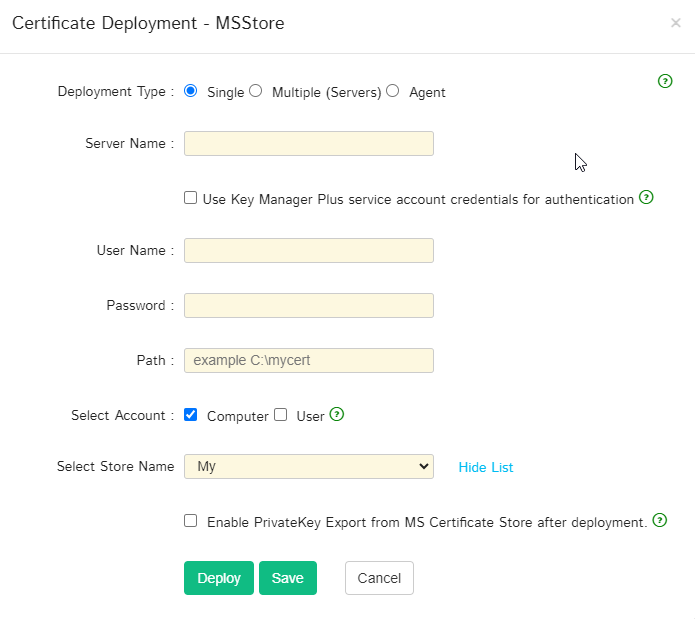Image resolution: width=695 pixels, height=619 pixels.
Task: Enable Key Manager Plus service account credentials
Action: tap(191, 198)
